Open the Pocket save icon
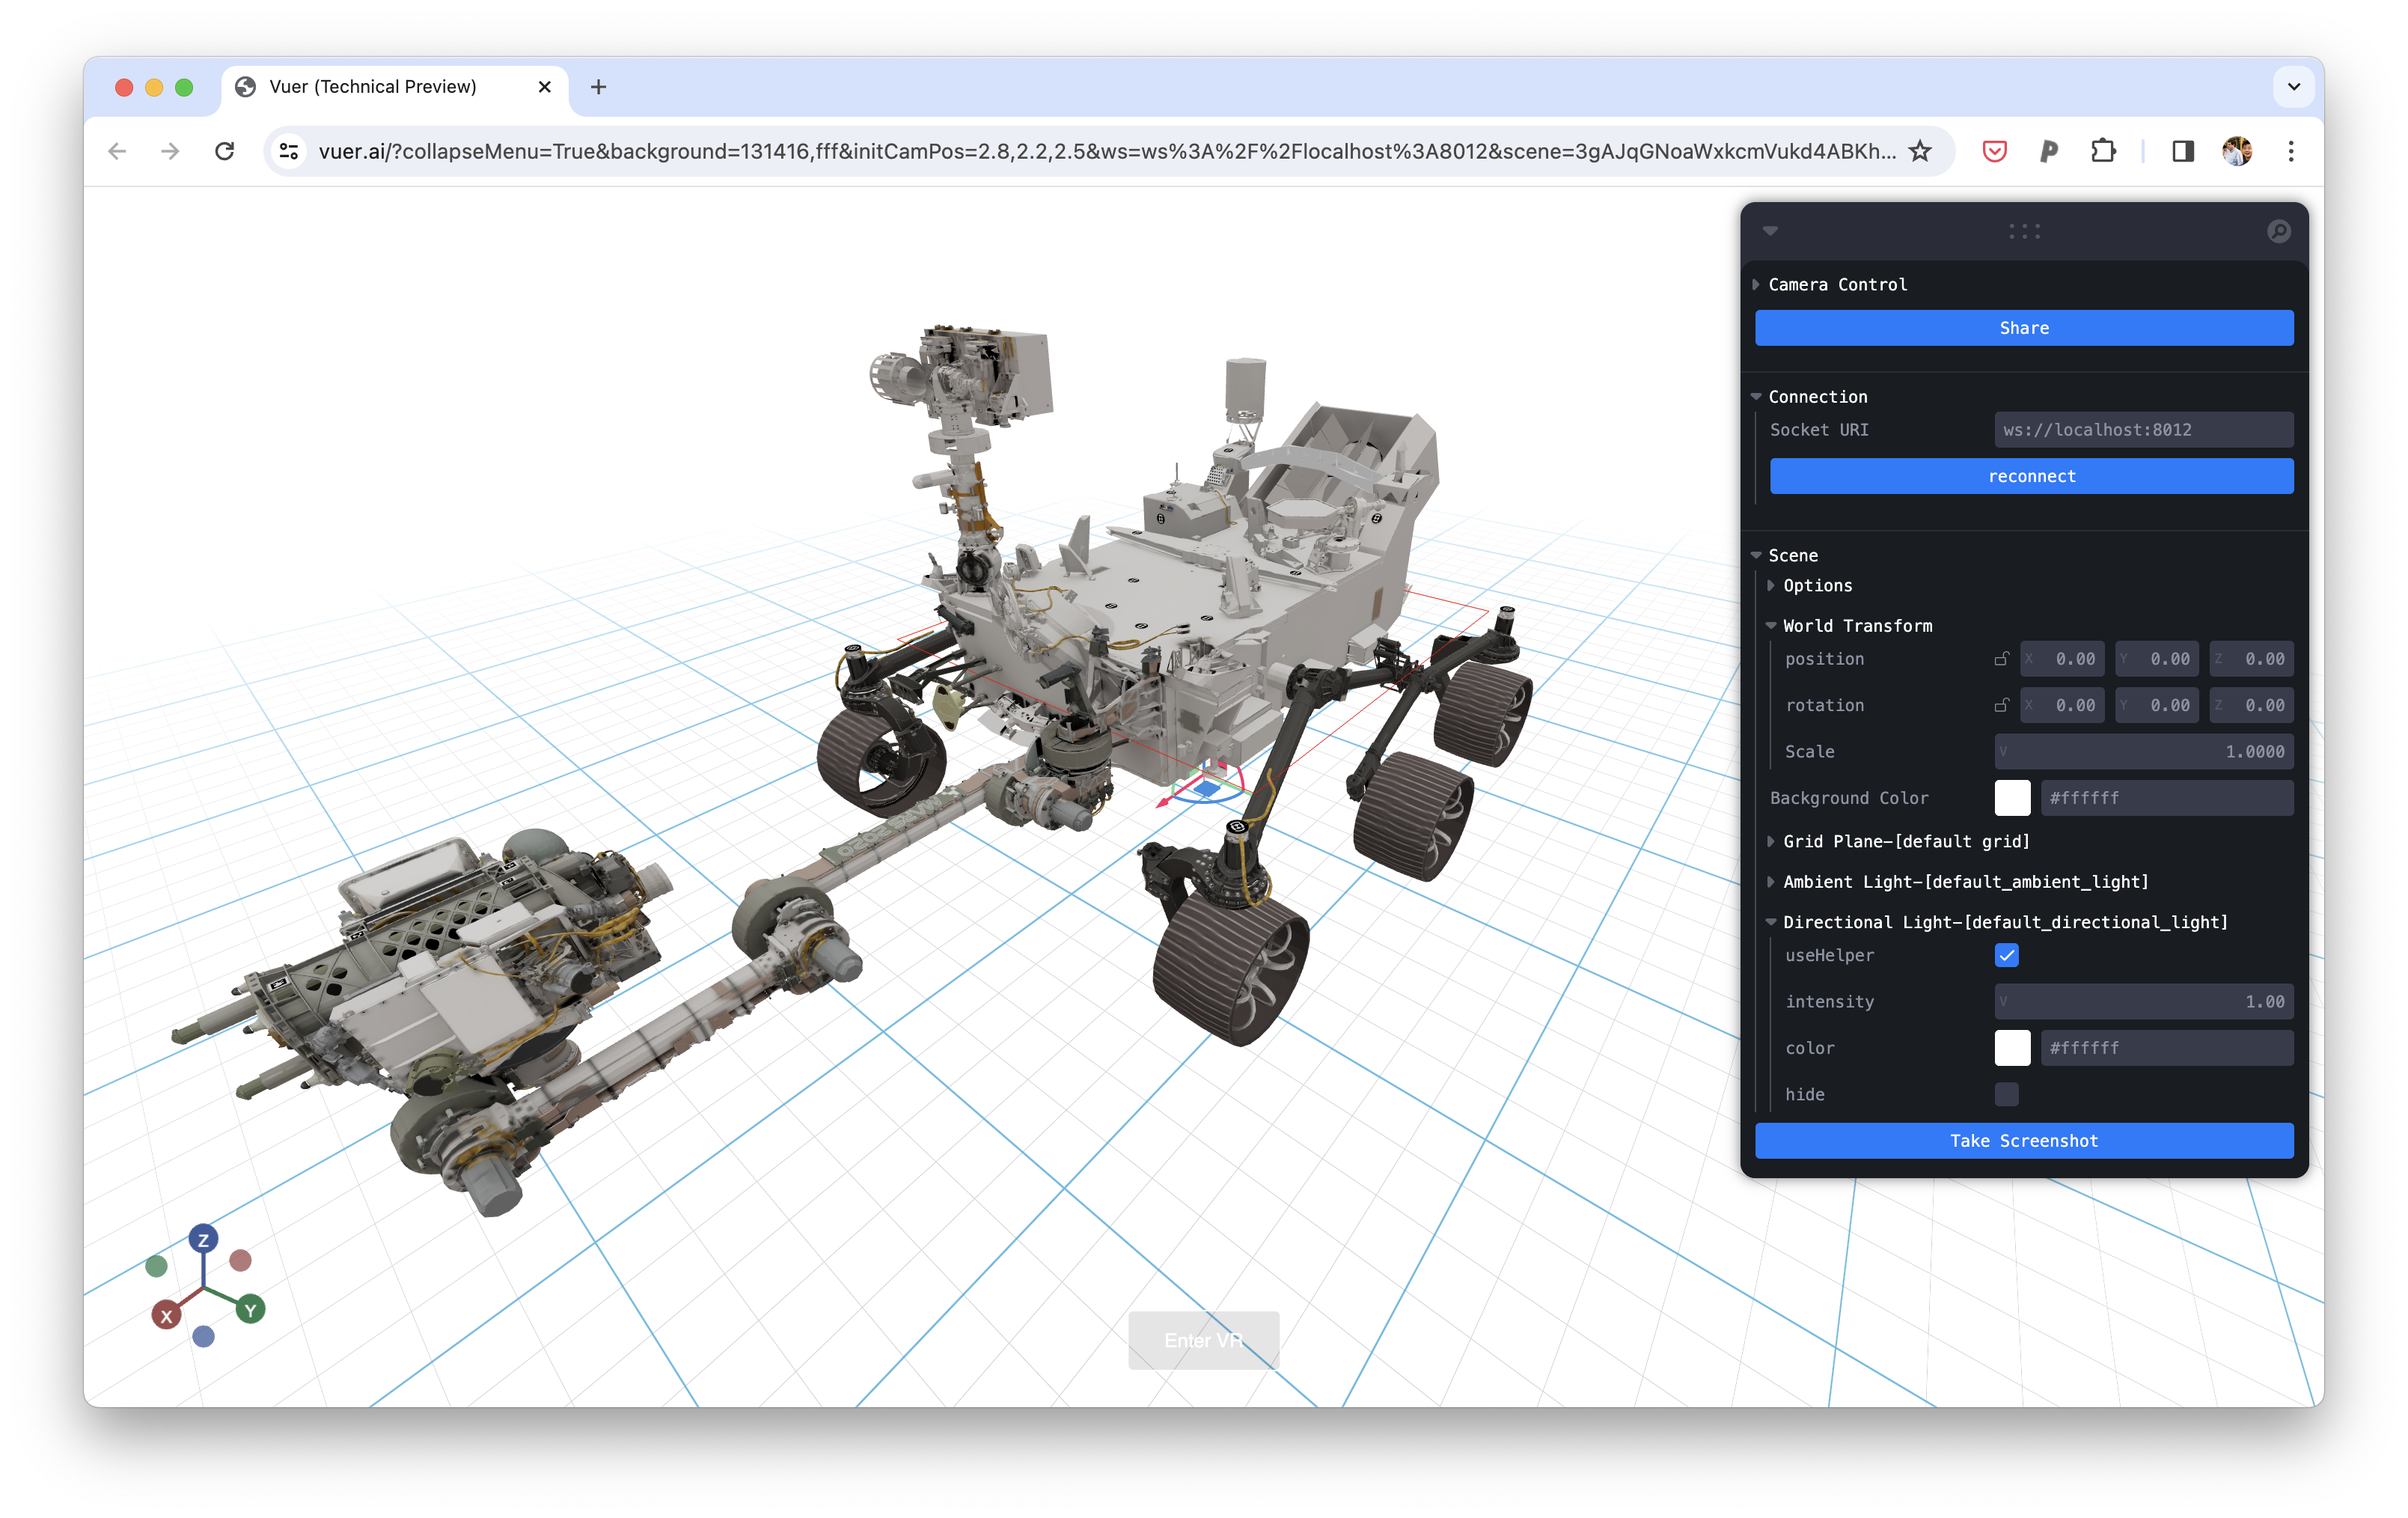 [x=1994, y=151]
